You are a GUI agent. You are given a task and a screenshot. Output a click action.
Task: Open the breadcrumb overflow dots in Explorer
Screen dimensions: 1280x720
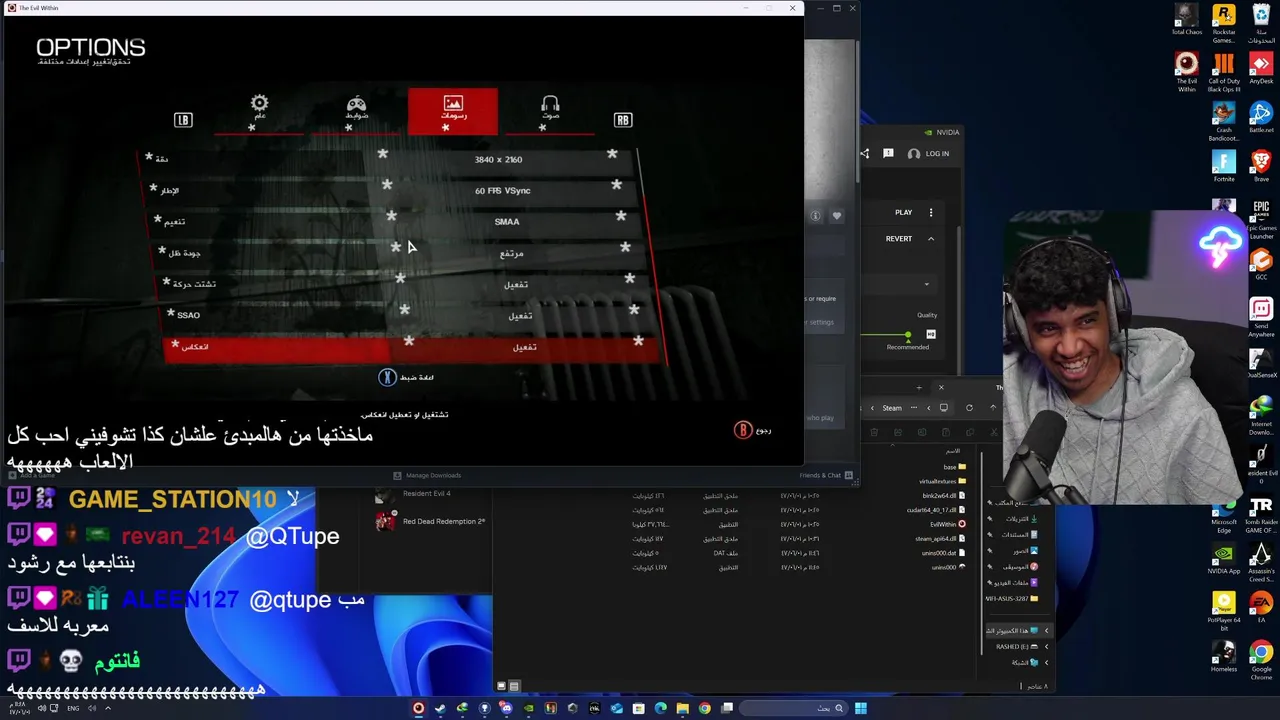point(912,408)
